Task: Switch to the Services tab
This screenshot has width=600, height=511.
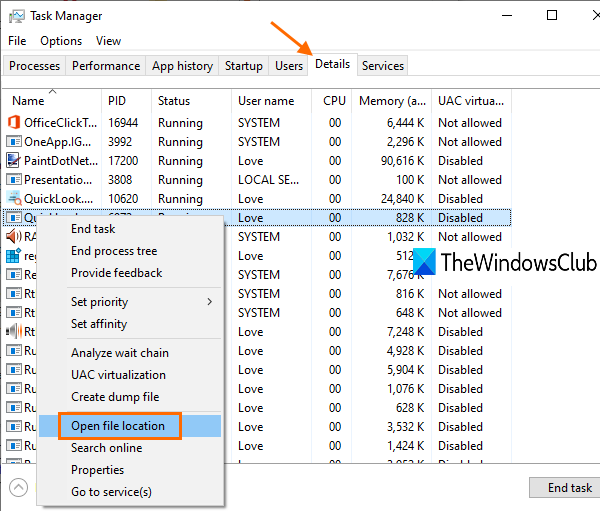Action: coord(383,66)
